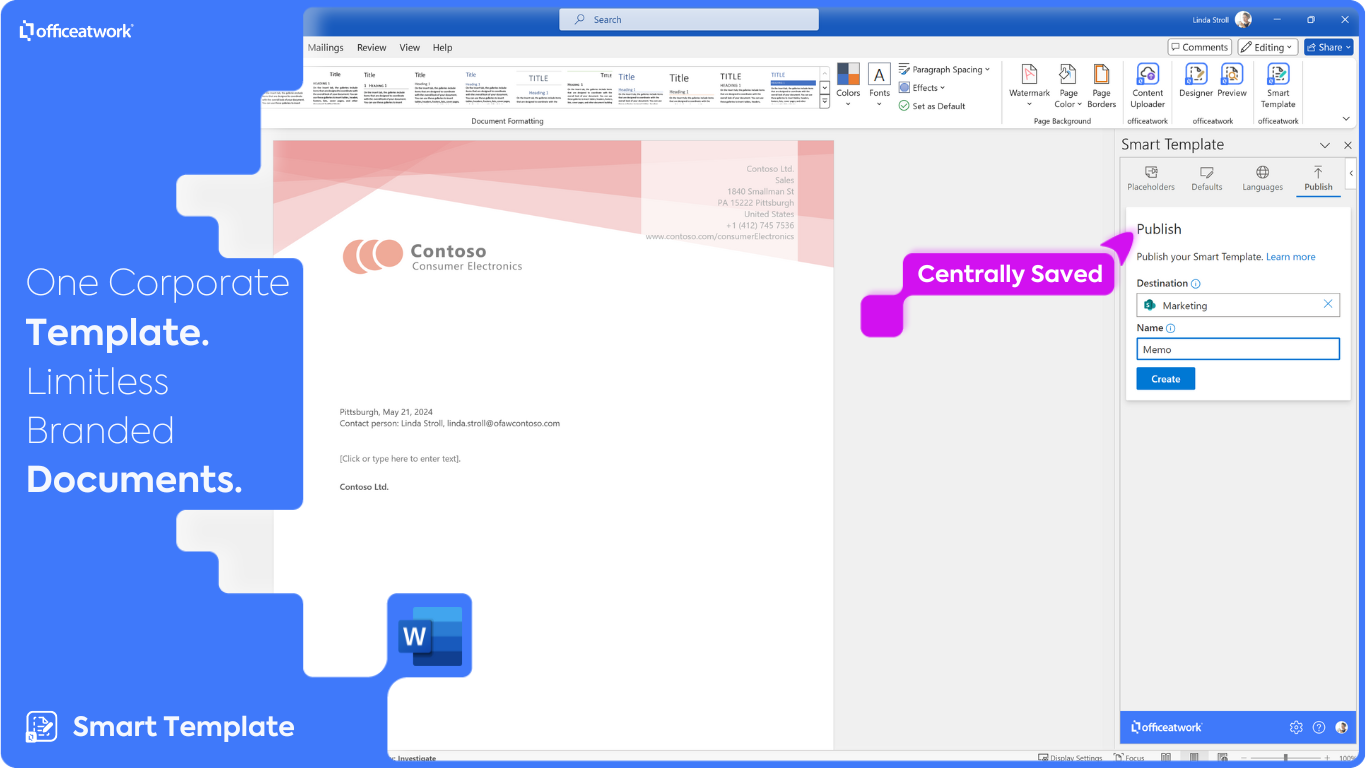Expand the Effects dropdown
The width and height of the screenshot is (1366, 768).
click(x=921, y=88)
